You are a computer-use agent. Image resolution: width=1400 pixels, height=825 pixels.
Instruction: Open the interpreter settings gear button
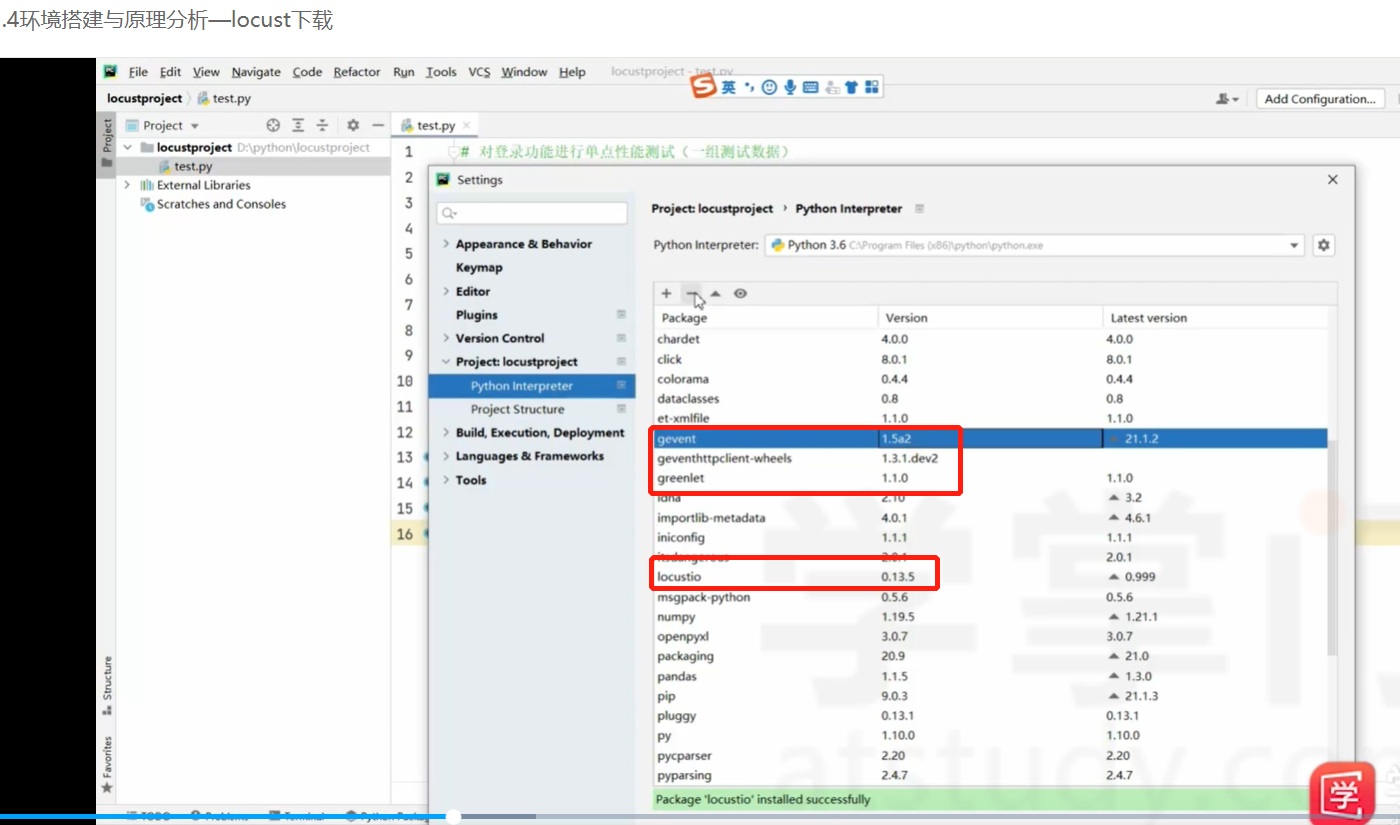coord(1324,245)
